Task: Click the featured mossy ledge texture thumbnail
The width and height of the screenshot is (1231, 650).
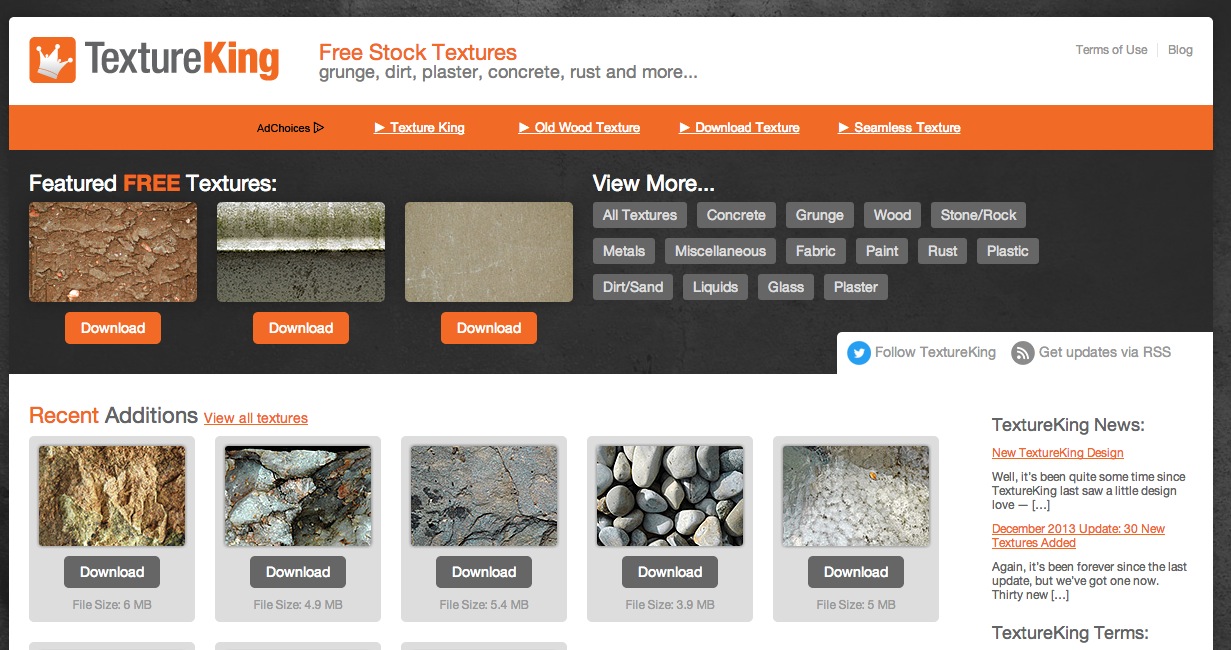Action: click(301, 252)
